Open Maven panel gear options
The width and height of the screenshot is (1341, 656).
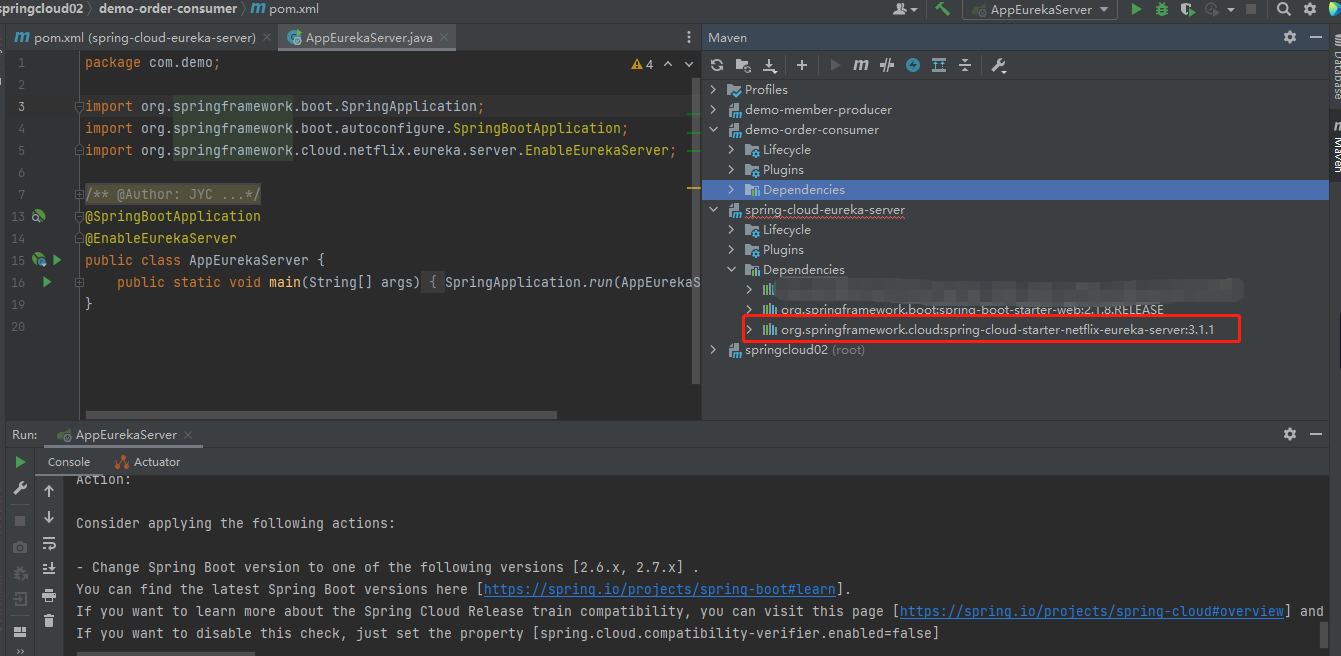[1290, 37]
